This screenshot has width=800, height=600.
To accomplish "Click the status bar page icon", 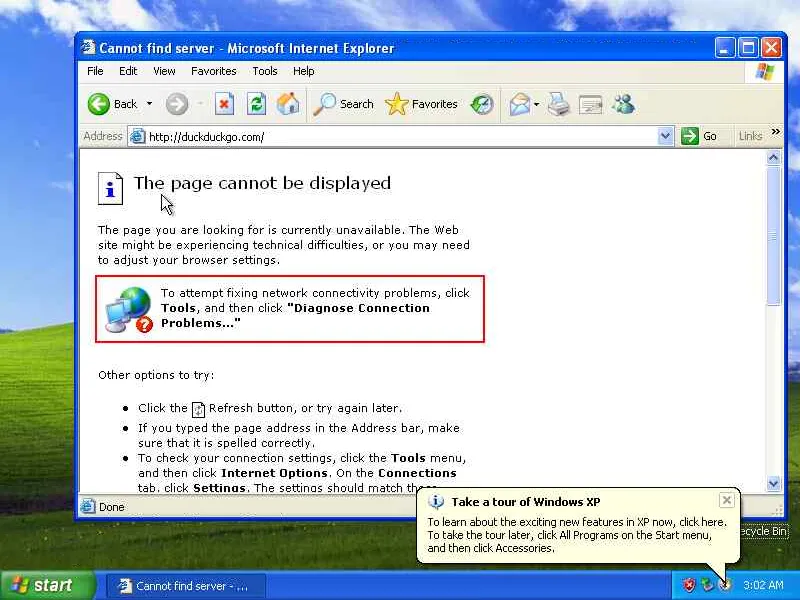I will click(88, 506).
